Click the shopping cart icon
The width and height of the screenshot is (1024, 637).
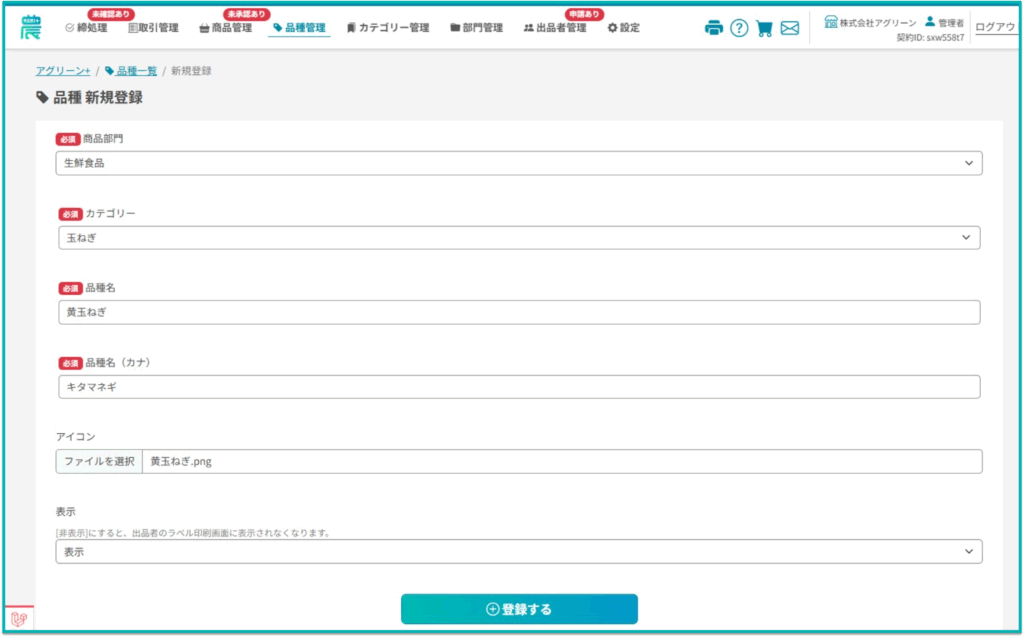coord(764,28)
